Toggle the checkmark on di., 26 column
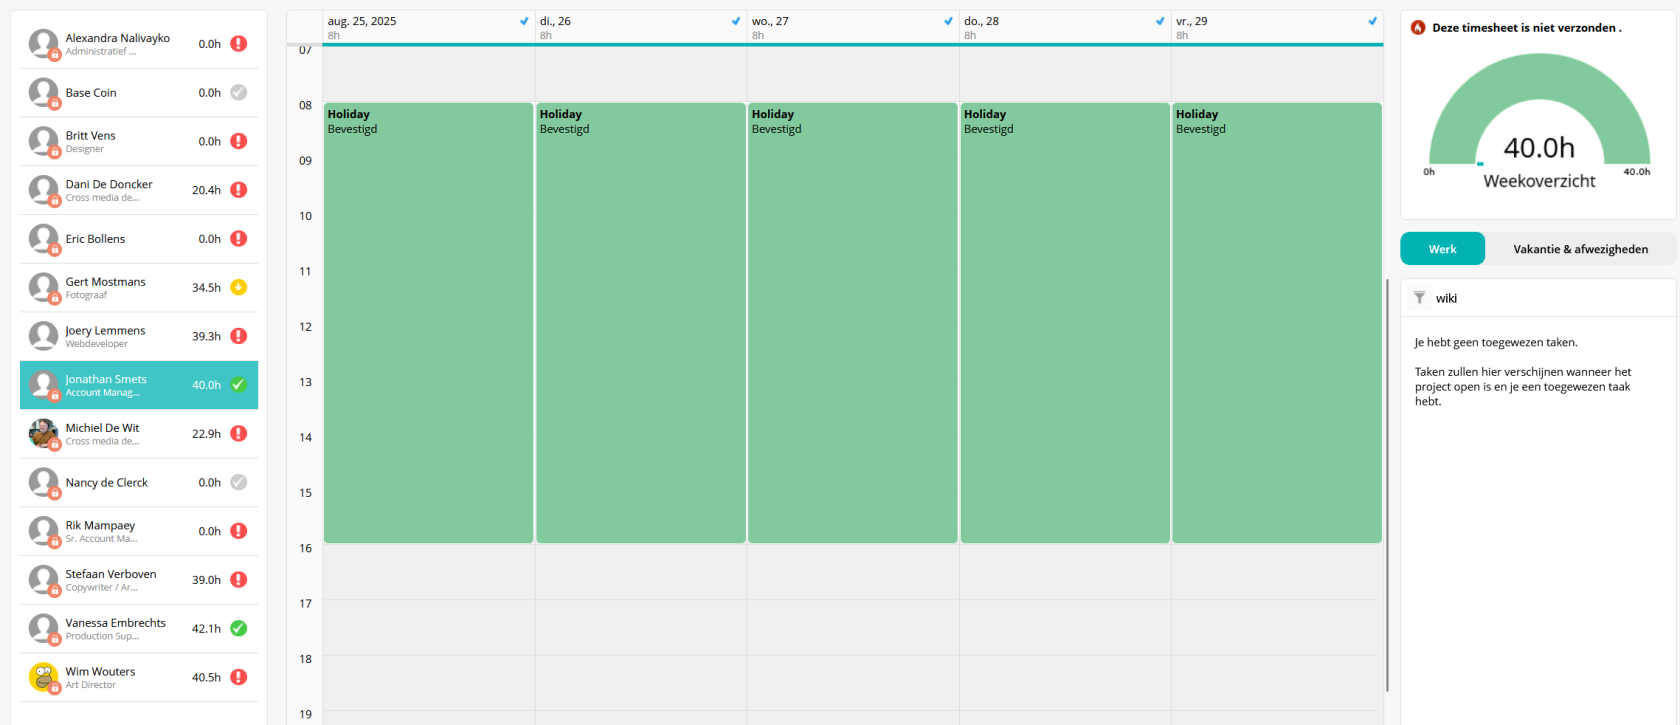This screenshot has height=725, width=1680. pyautogui.click(x=736, y=21)
